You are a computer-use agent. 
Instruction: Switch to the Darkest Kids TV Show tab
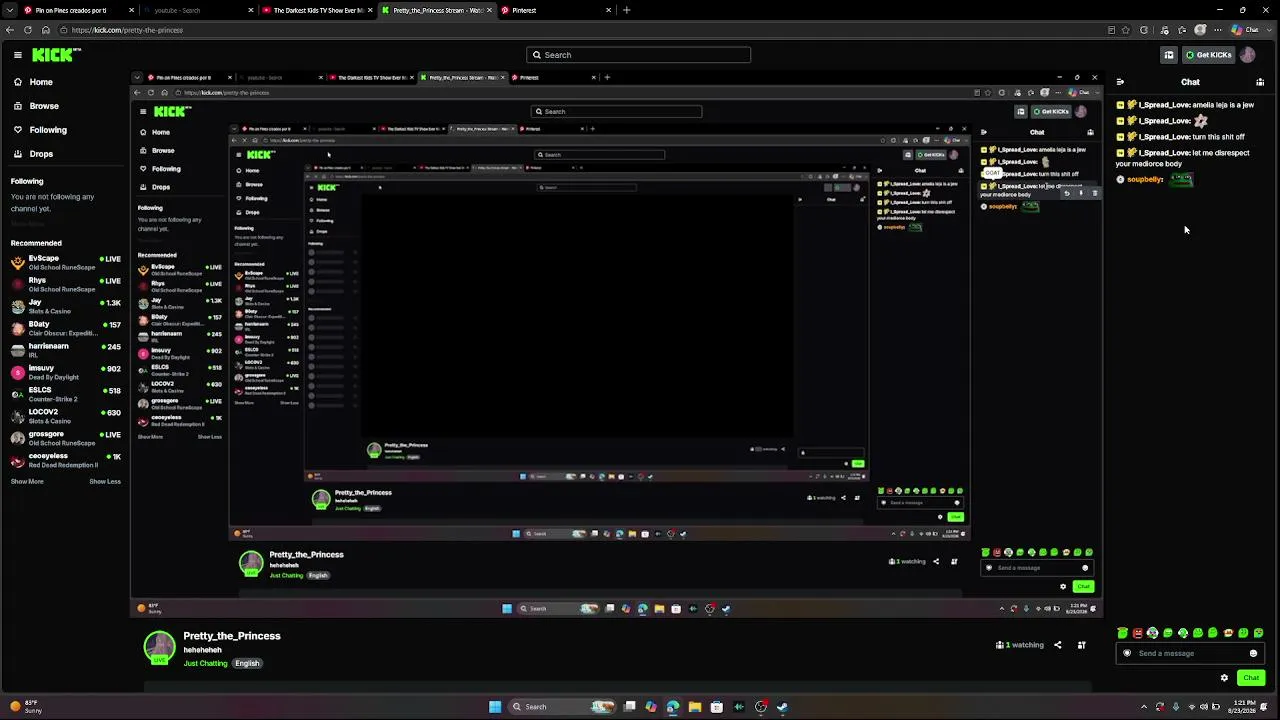pyautogui.click(x=315, y=10)
